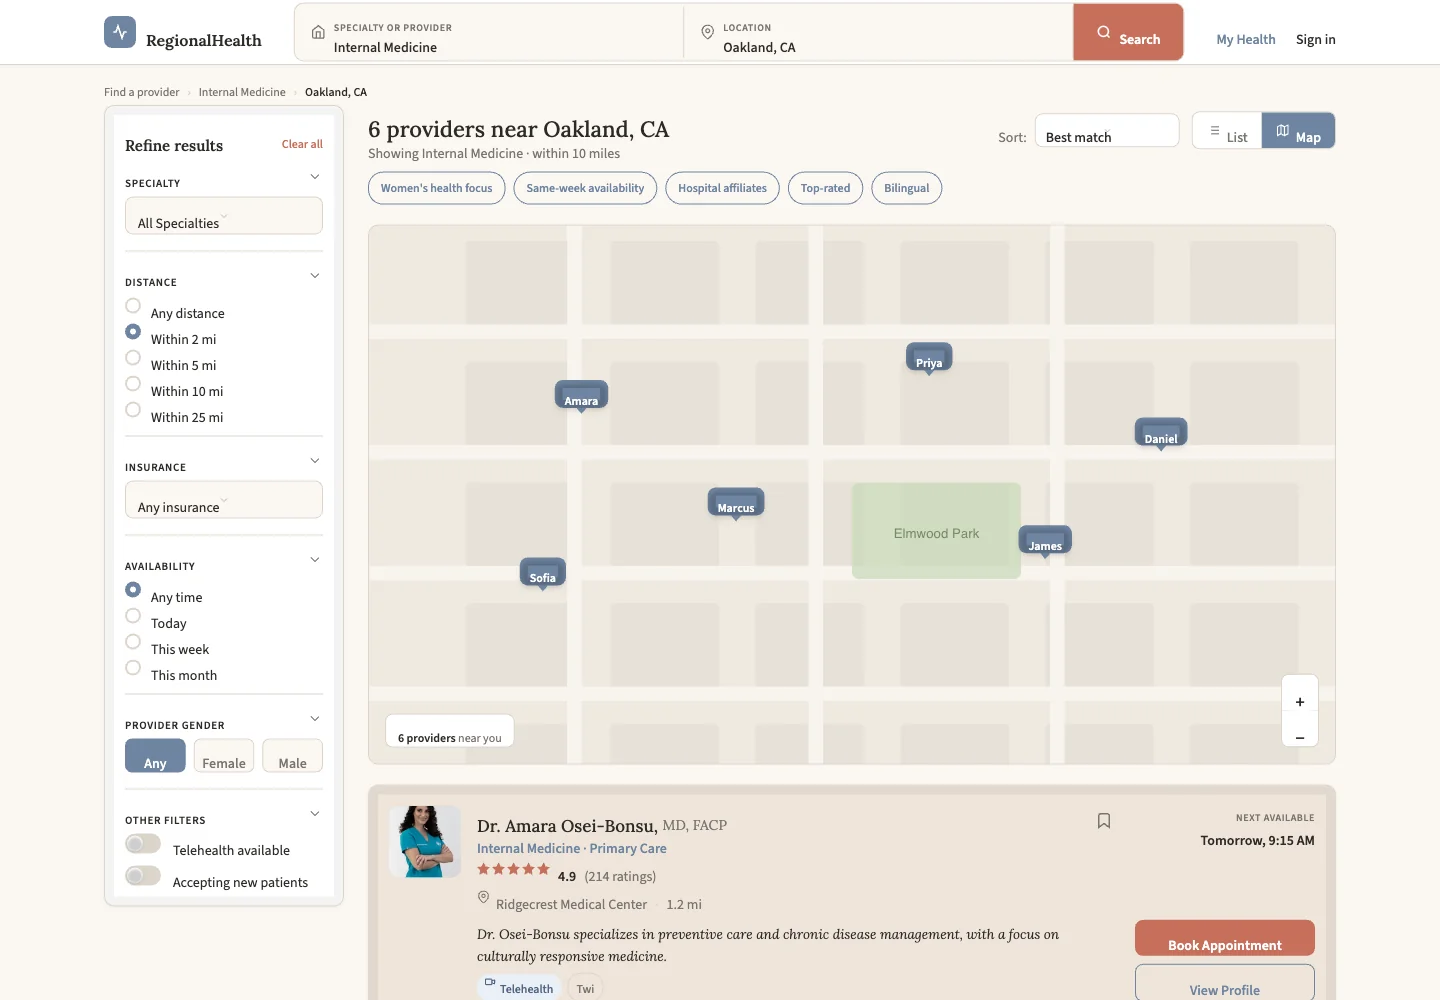Collapse the Distance filter section
Viewport: 1440px width, 1000px height.
pyautogui.click(x=315, y=276)
